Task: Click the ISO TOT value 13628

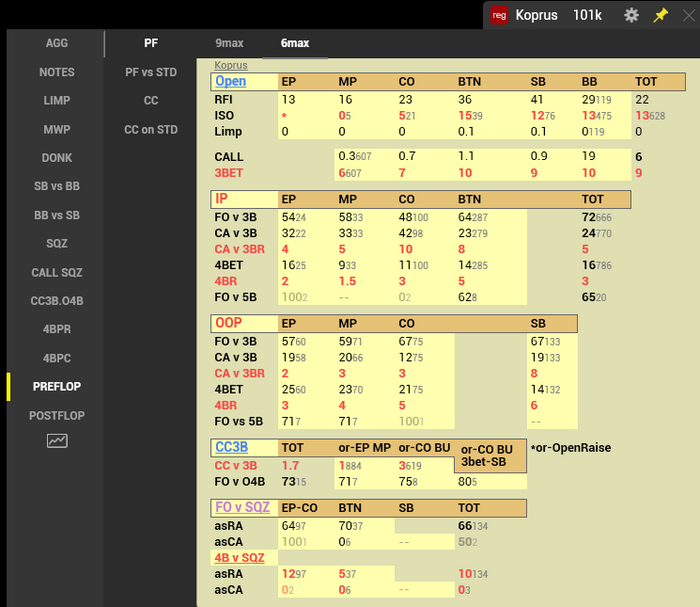Action: pyautogui.click(x=650, y=116)
